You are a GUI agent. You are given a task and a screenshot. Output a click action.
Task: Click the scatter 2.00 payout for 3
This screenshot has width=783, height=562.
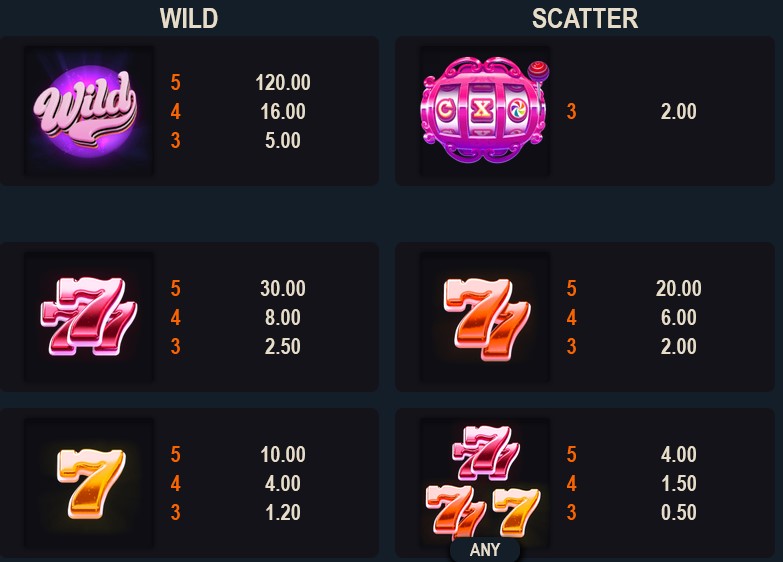tap(678, 111)
